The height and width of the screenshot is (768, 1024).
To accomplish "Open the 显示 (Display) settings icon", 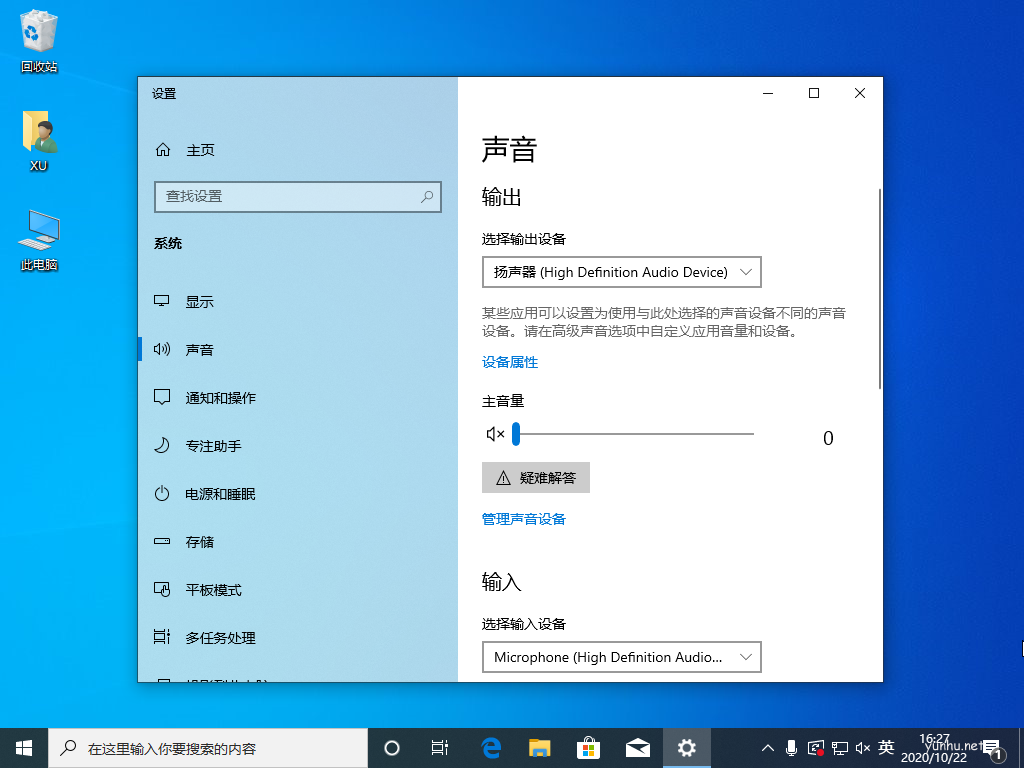I will tap(162, 301).
